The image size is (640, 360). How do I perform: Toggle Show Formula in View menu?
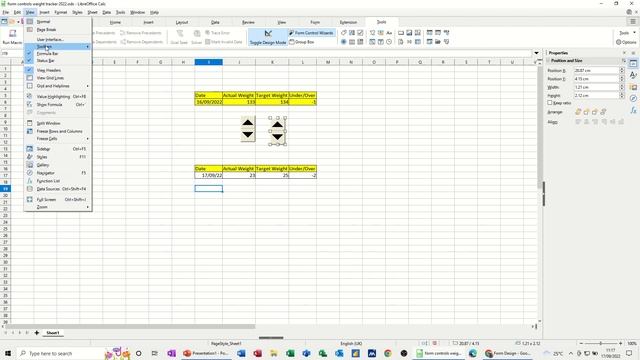click(58, 104)
